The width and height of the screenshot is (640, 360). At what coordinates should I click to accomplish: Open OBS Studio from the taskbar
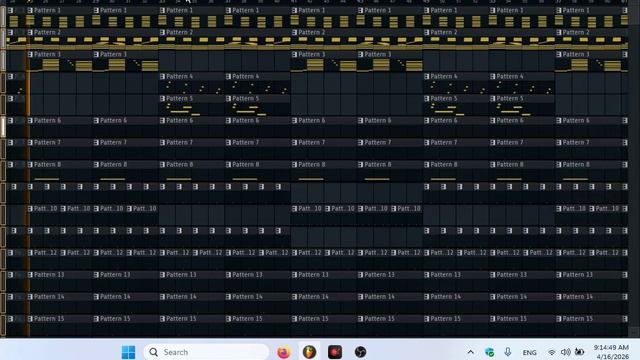[x=360, y=352]
